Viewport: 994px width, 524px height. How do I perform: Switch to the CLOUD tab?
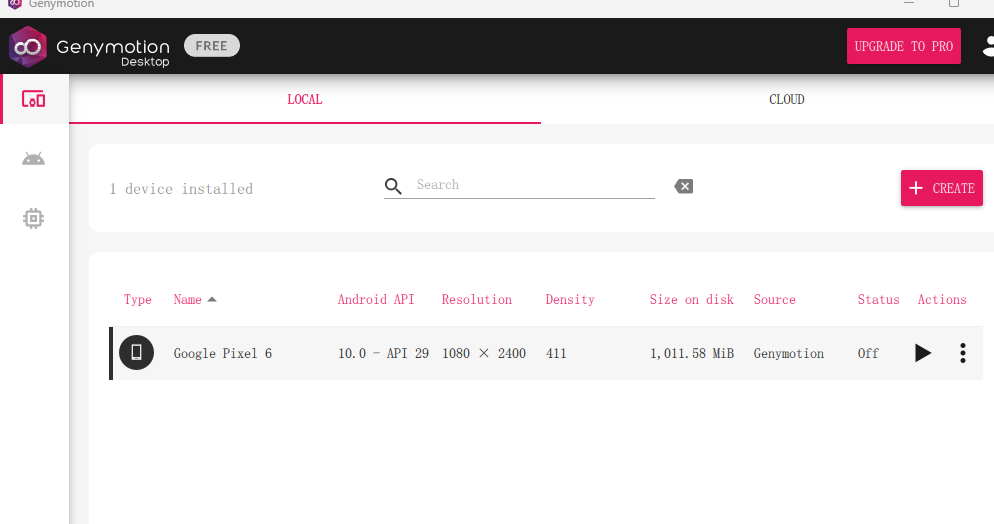click(x=787, y=99)
